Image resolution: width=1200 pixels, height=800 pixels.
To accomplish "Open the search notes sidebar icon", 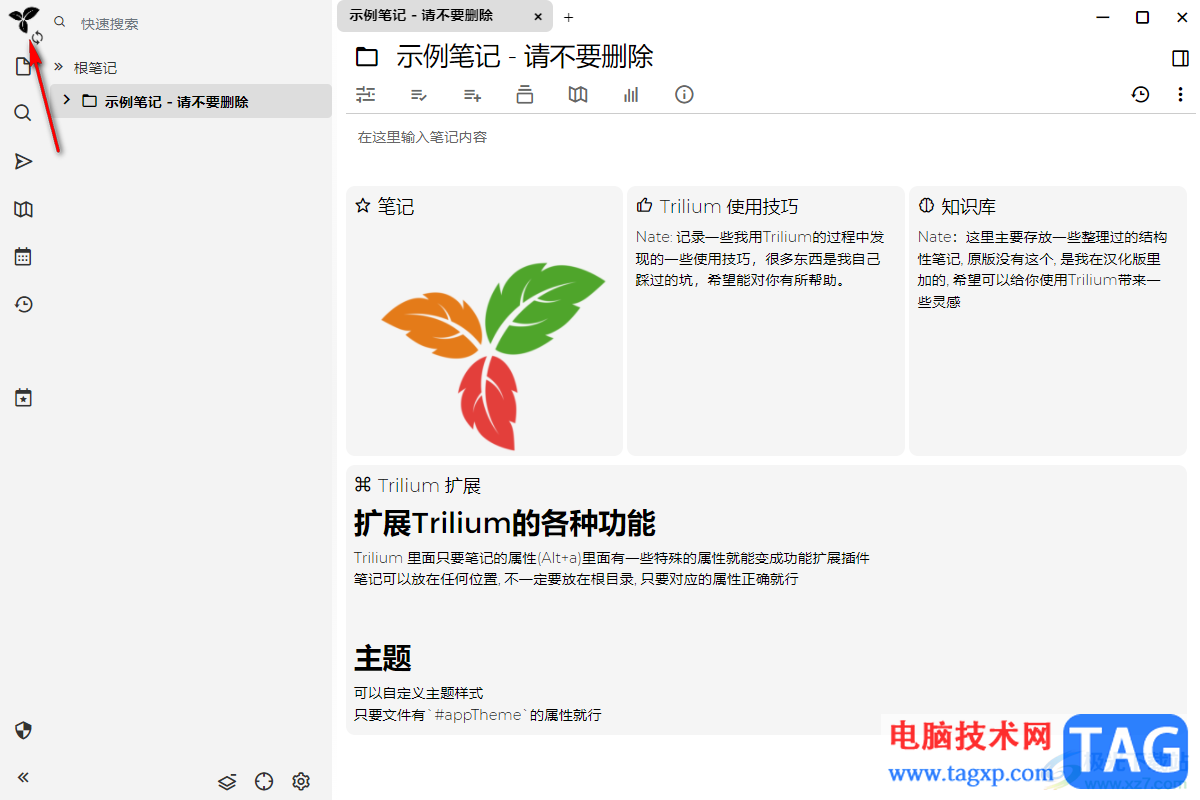I will [23, 113].
